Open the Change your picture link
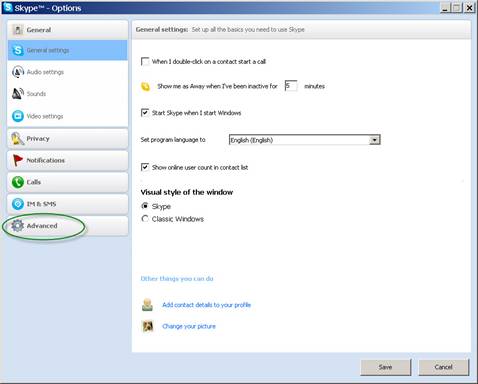Screen dimensions: 478x384 pyautogui.click(x=189, y=326)
